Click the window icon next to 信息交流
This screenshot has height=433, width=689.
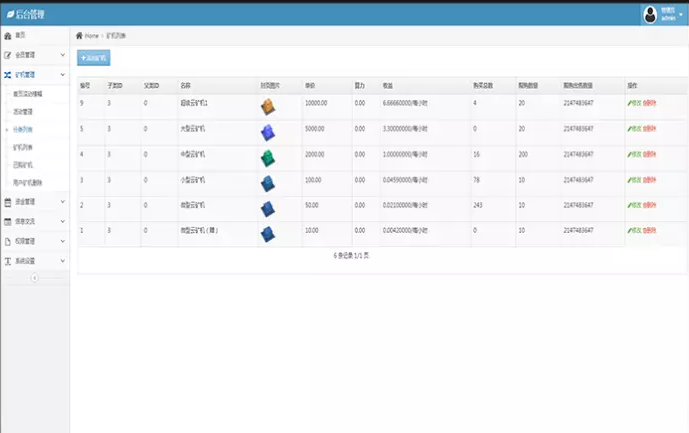[x=7, y=222]
